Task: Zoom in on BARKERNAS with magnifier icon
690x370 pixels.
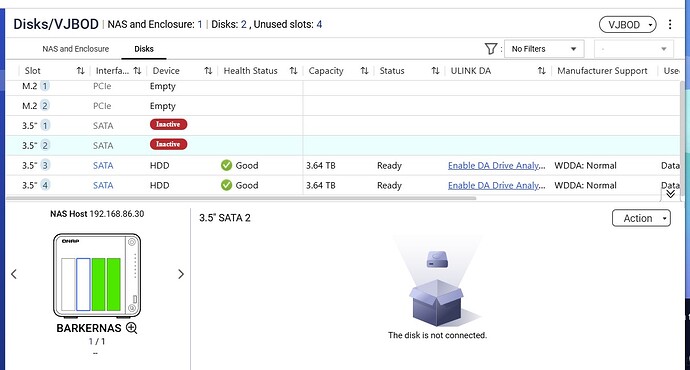Action: point(132,328)
